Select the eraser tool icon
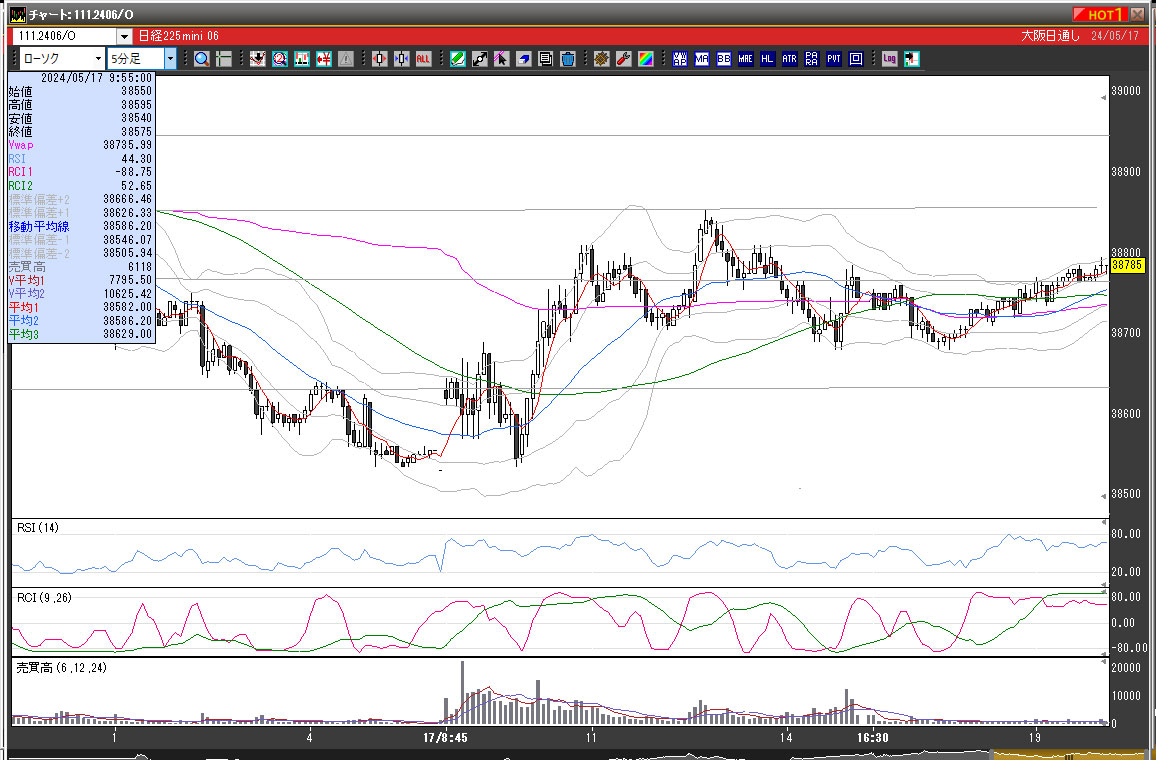1156x760 pixels. tap(523, 59)
